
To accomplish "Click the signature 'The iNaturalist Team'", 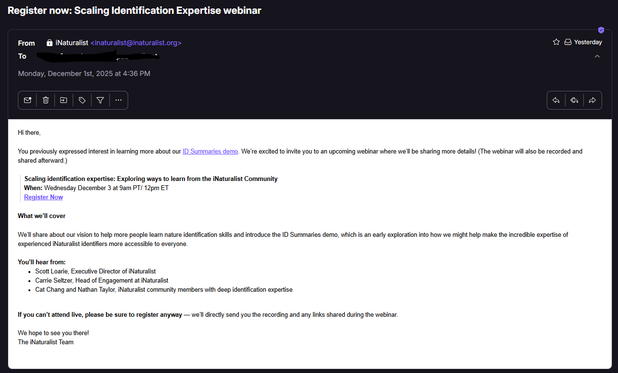I will [x=46, y=342].
